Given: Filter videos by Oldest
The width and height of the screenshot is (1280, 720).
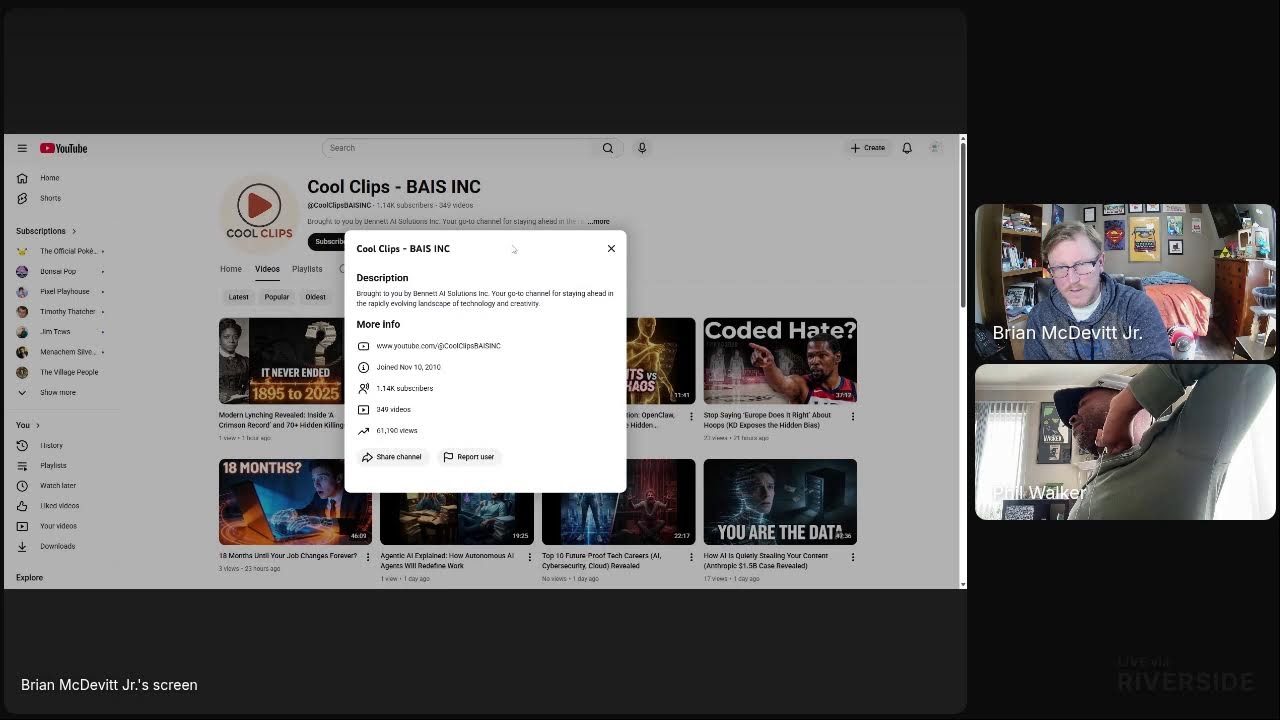Looking at the screenshot, I should [316, 297].
